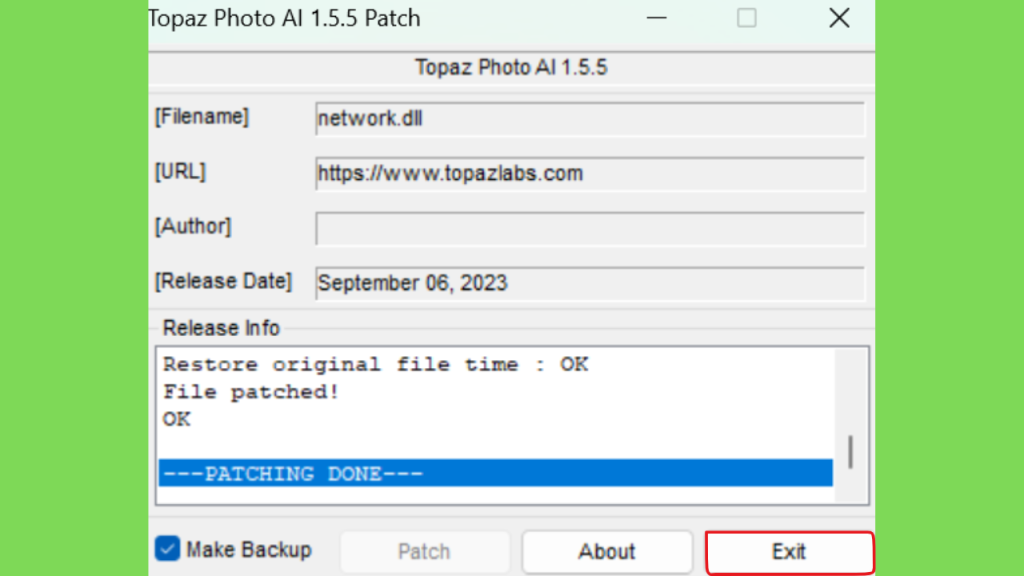This screenshot has height=576, width=1024.
Task: Click the standalone OK line in log
Action: tap(177, 419)
